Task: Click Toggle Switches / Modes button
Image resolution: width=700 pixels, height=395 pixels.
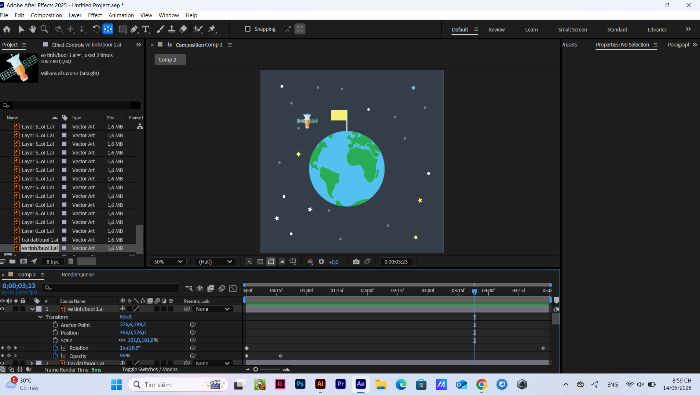Action: point(150,370)
